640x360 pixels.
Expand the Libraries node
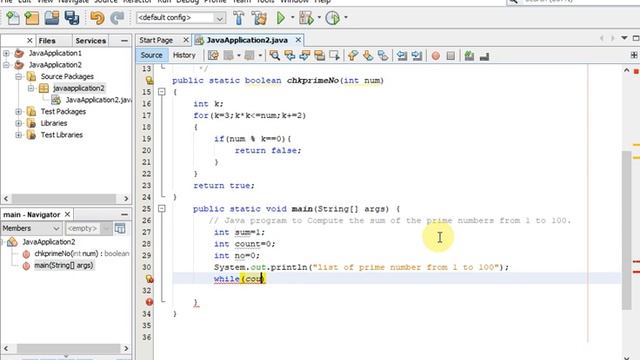pyautogui.click(x=18, y=123)
